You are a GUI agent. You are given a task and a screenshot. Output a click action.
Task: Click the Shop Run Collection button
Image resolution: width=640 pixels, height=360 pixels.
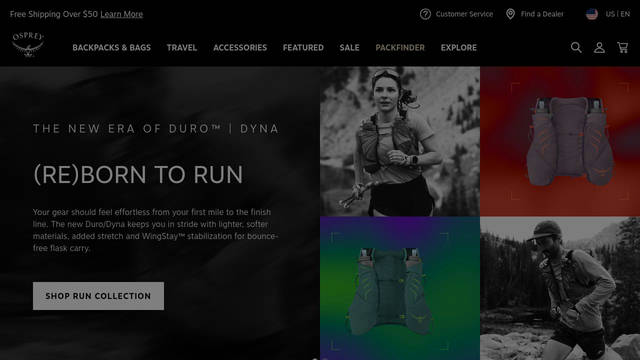click(98, 296)
